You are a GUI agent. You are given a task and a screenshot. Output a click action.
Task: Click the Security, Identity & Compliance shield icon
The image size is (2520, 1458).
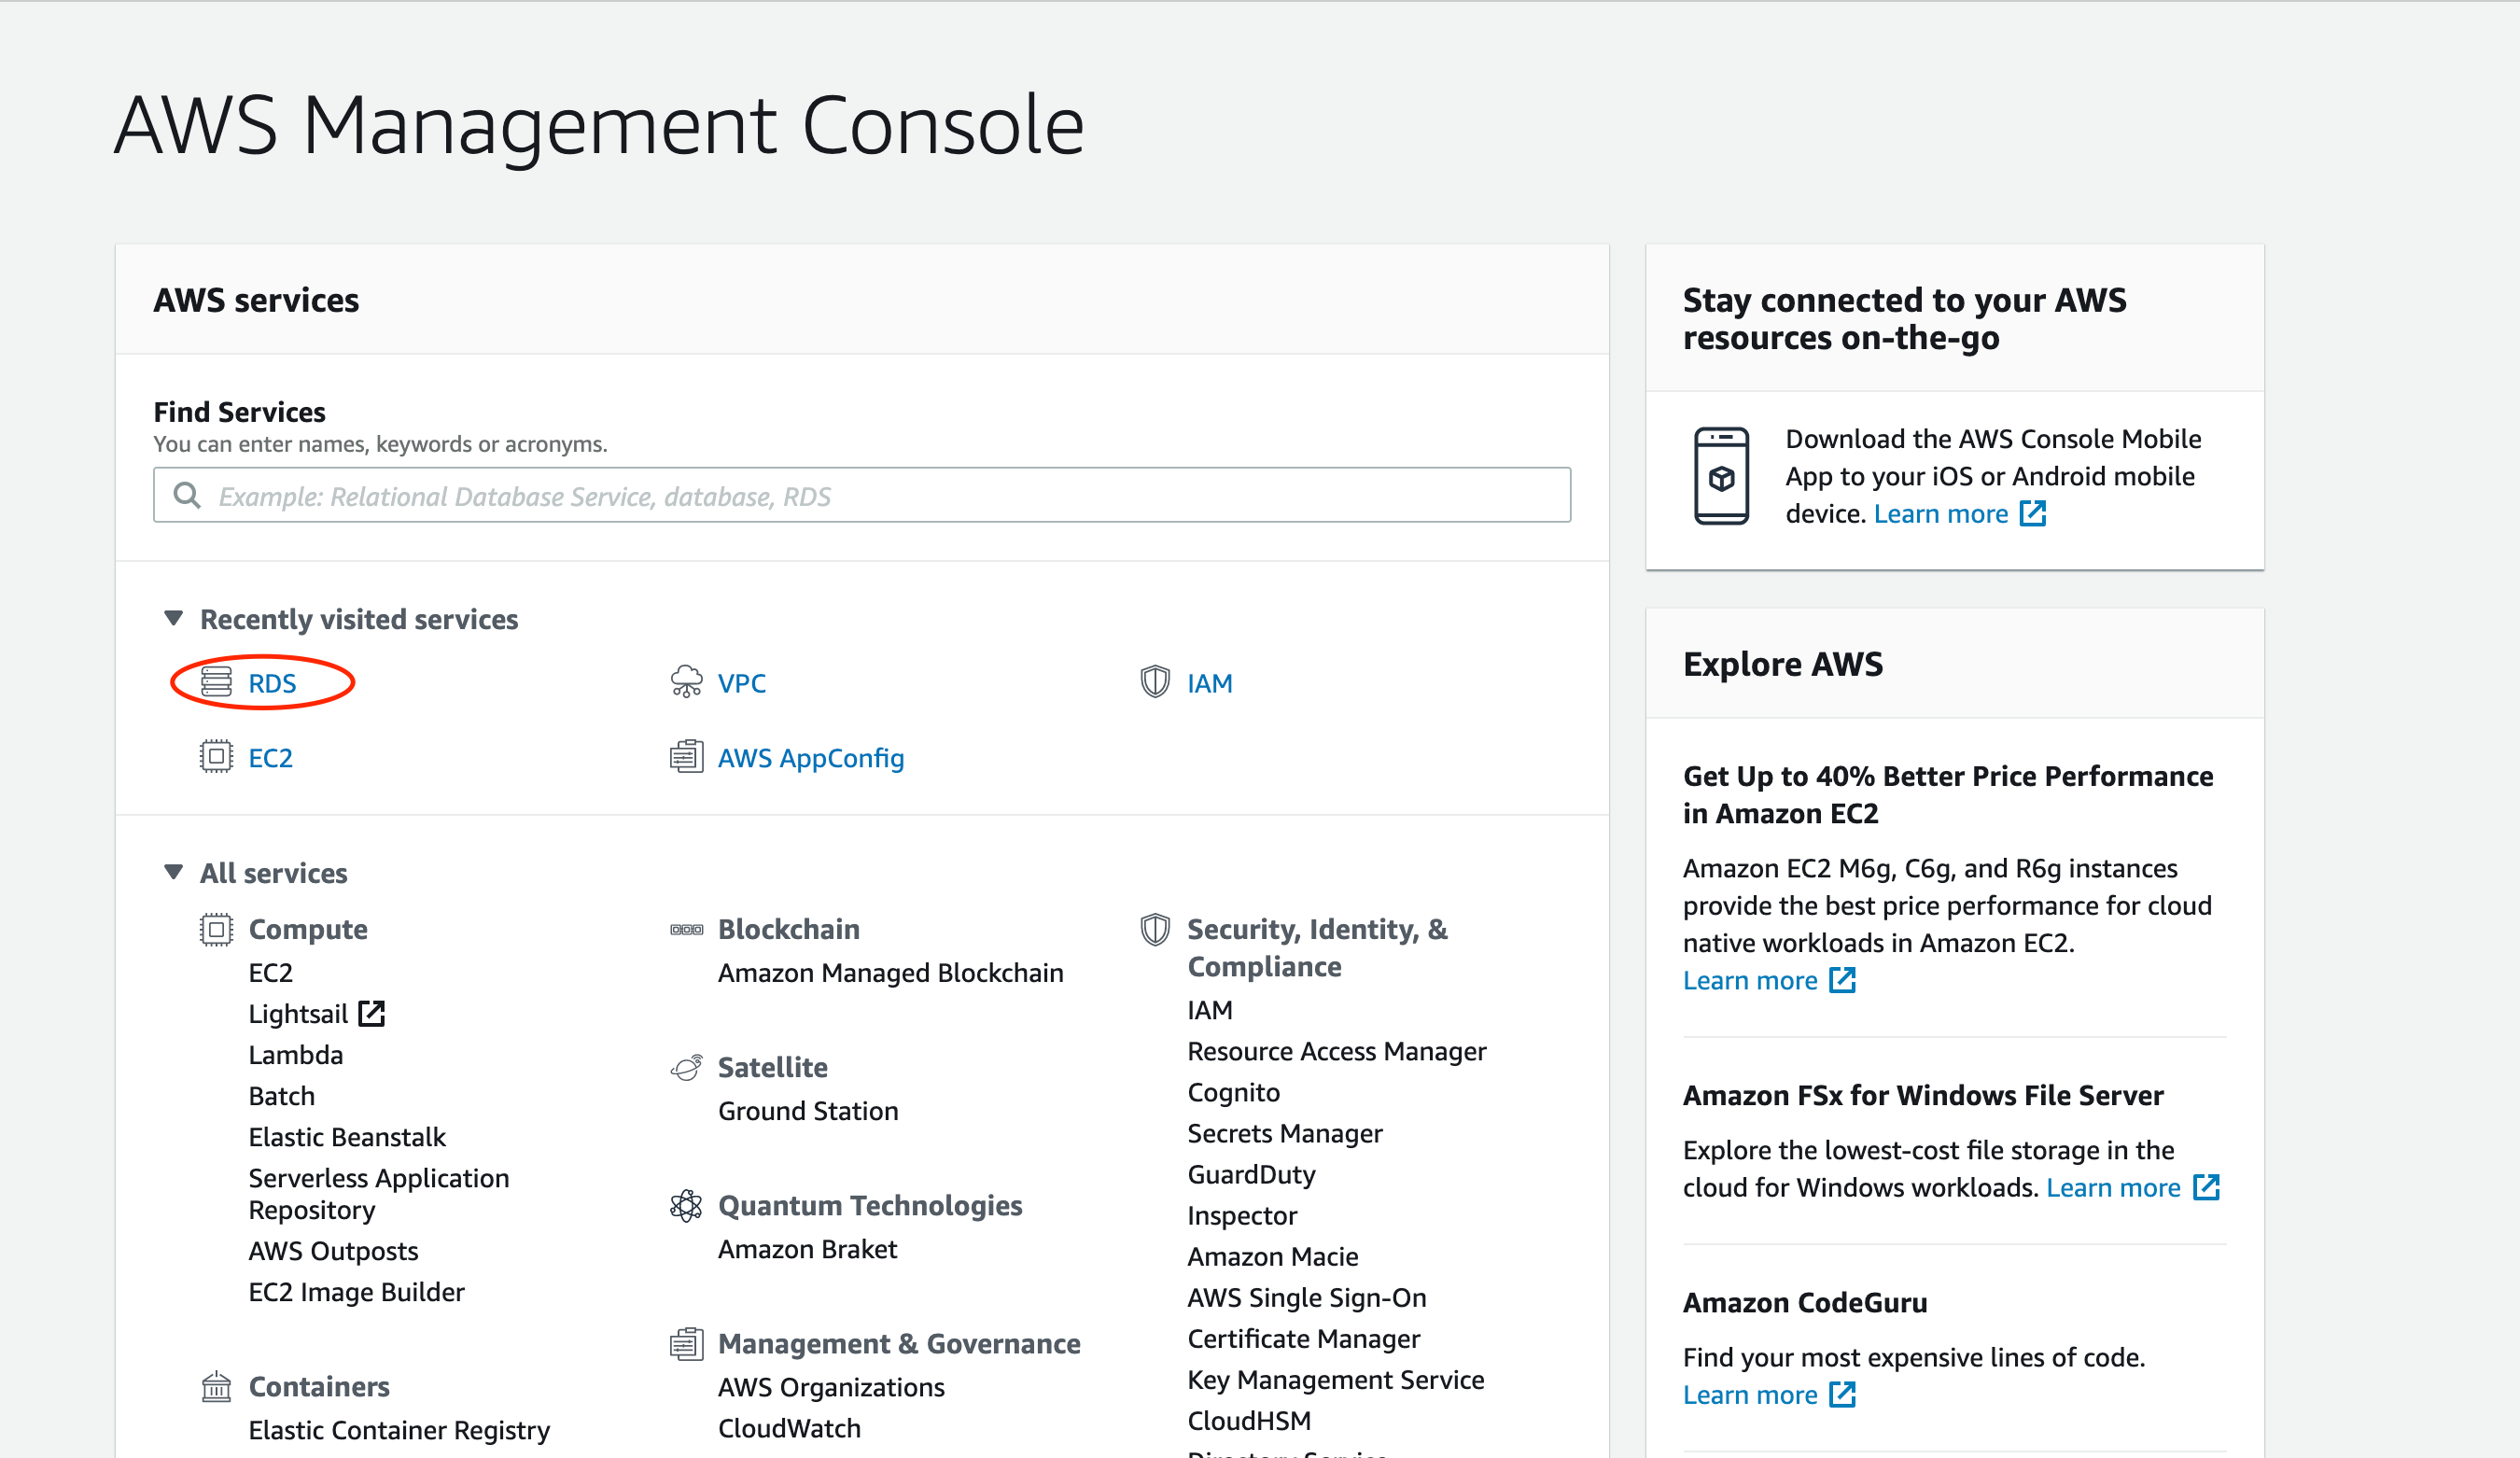(1155, 930)
